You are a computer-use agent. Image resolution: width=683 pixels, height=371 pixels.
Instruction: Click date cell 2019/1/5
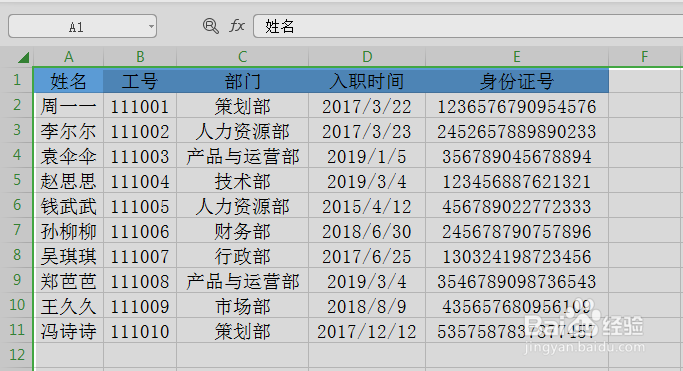(x=367, y=156)
